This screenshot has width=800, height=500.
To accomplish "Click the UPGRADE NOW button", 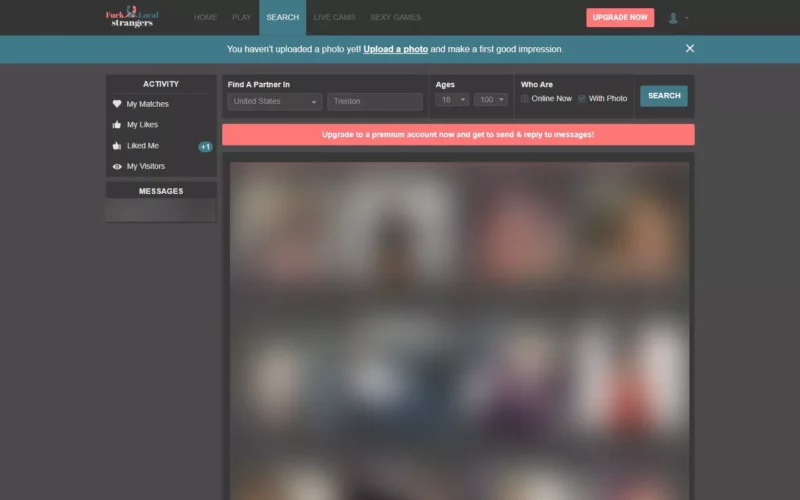I will [620, 17].
